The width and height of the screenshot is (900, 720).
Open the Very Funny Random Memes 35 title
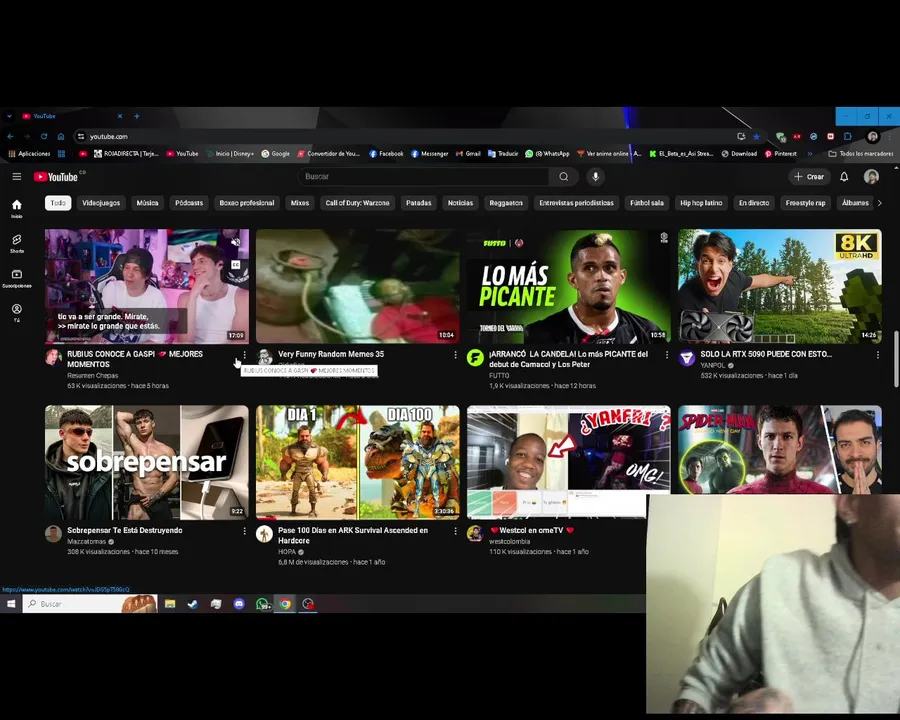click(x=331, y=354)
